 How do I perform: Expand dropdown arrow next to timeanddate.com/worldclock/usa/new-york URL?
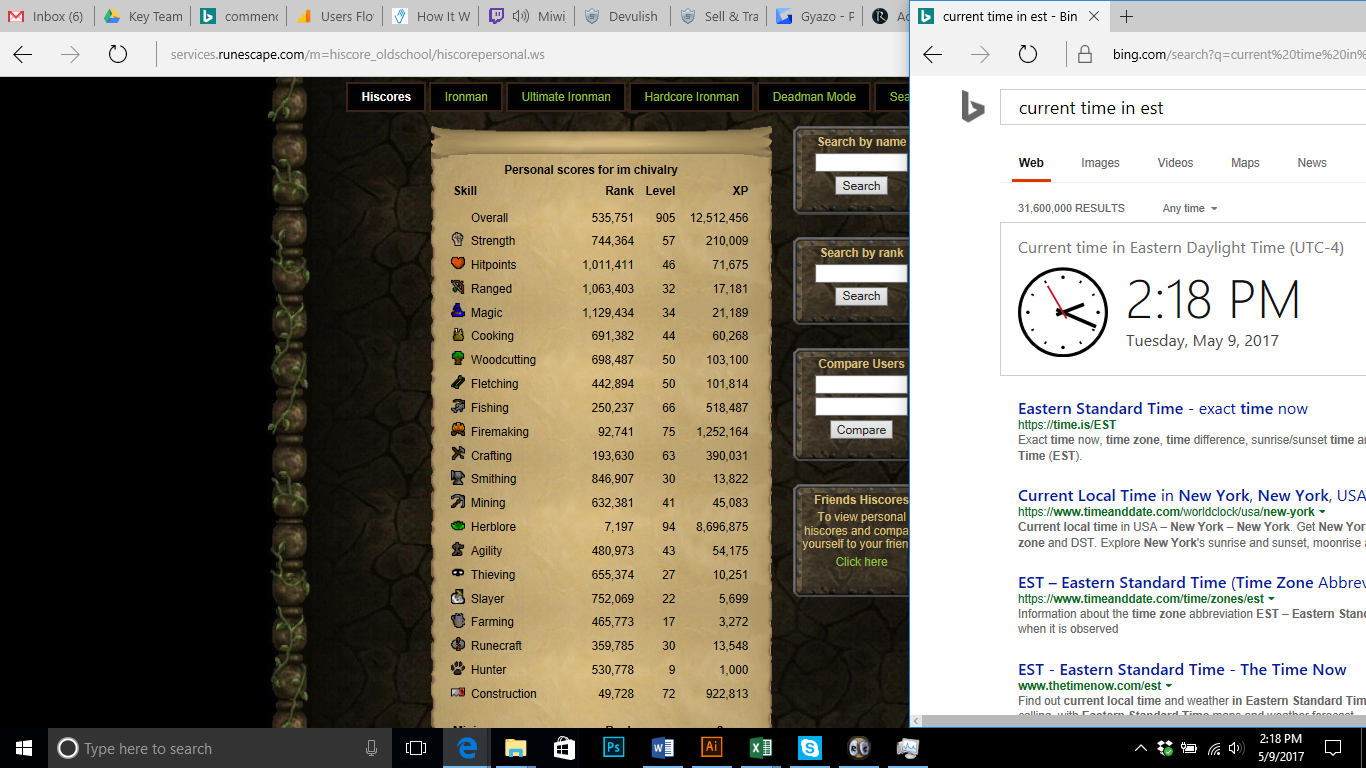[x=1323, y=512]
